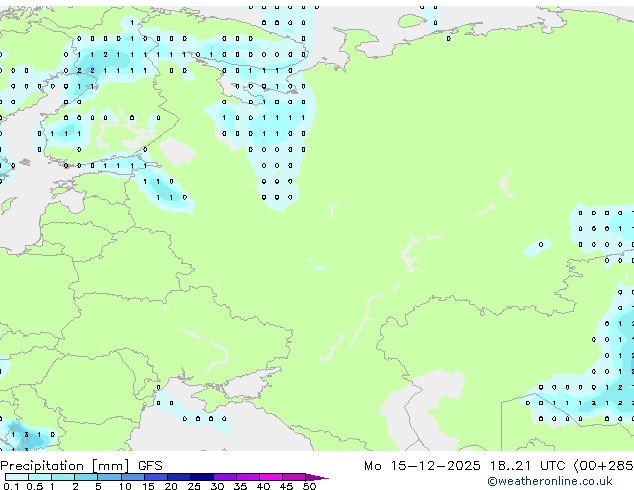Click the '10' legend scale label
Image resolution: width=634 pixels, height=490 pixels.
pos(125,486)
